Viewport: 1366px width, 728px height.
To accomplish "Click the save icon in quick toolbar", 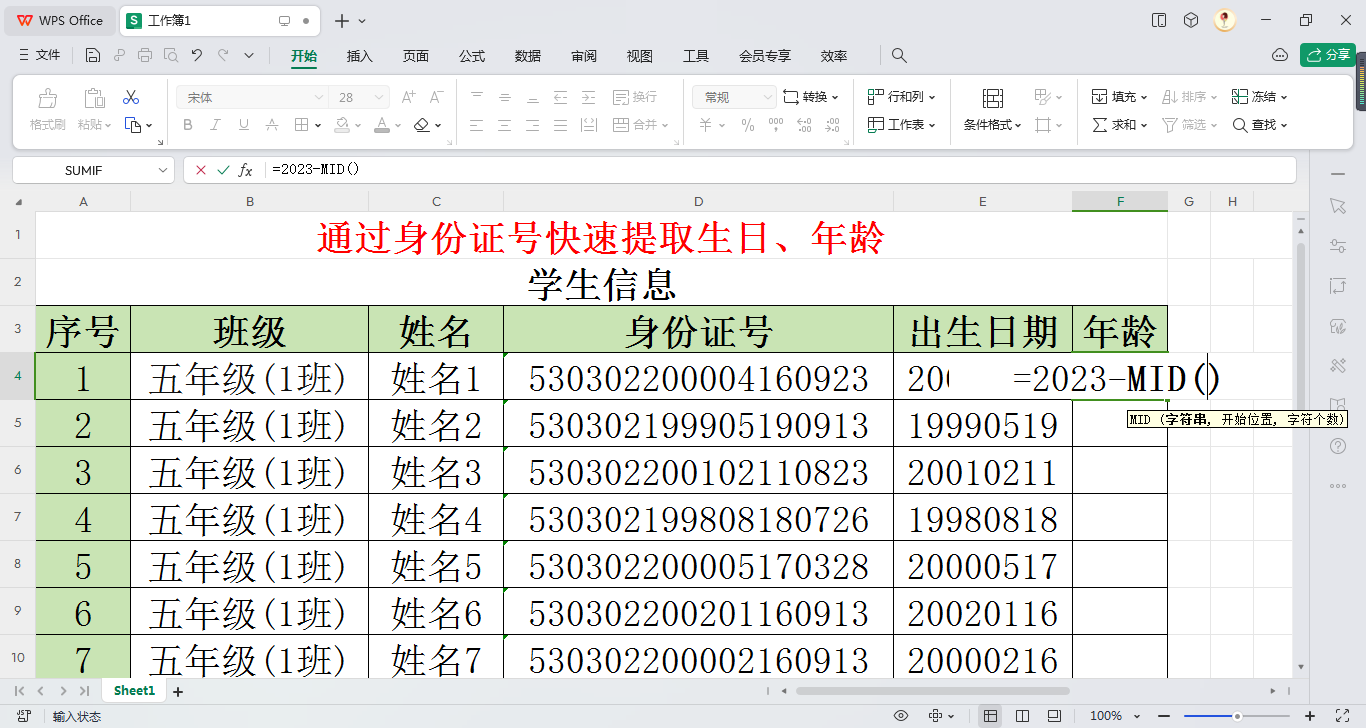I will coord(93,55).
